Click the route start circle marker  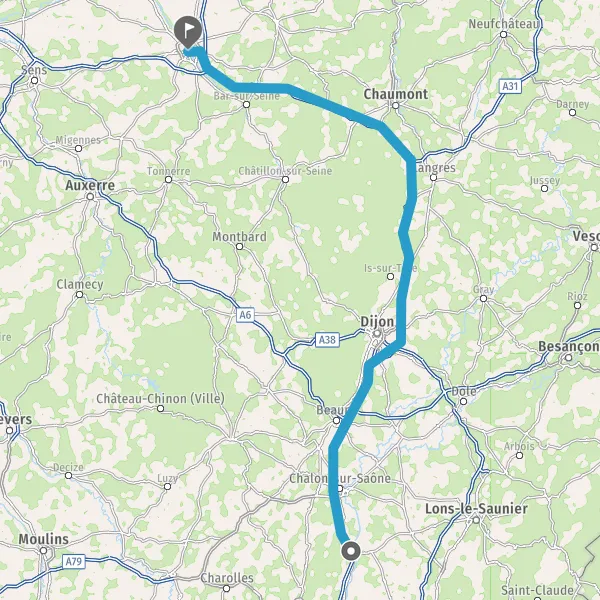point(351,551)
